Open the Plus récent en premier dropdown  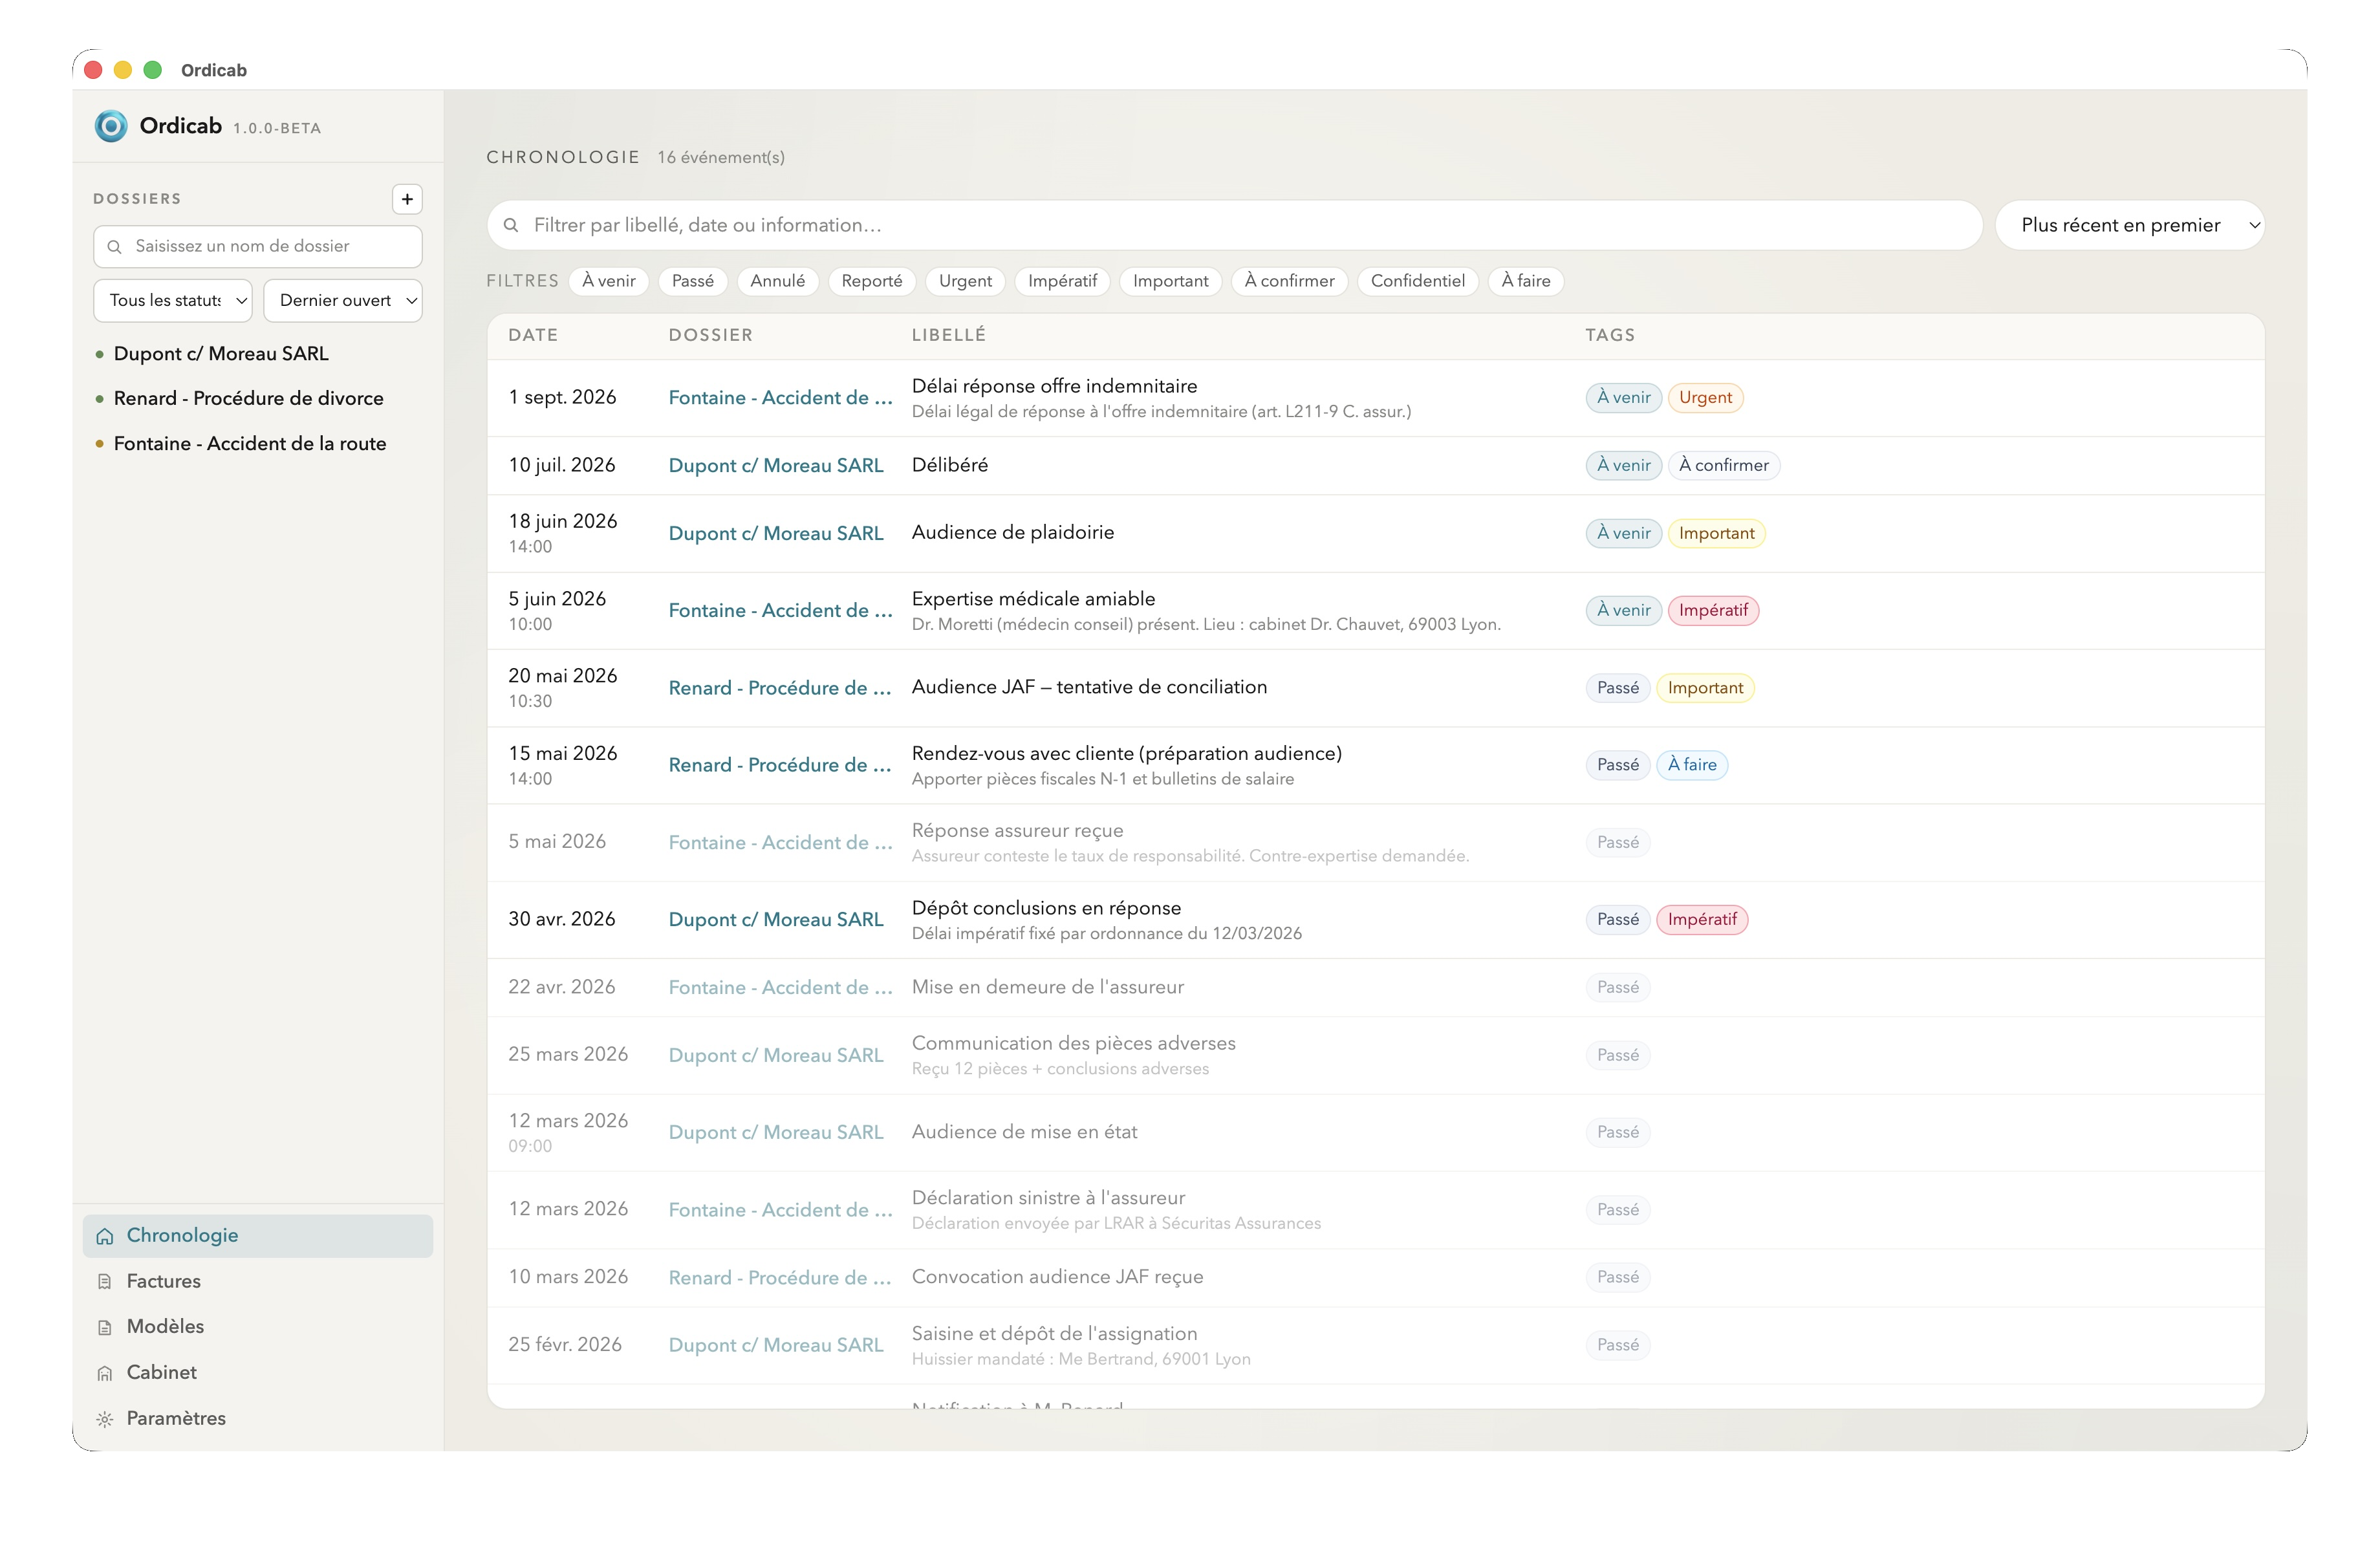[x=2129, y=225]
